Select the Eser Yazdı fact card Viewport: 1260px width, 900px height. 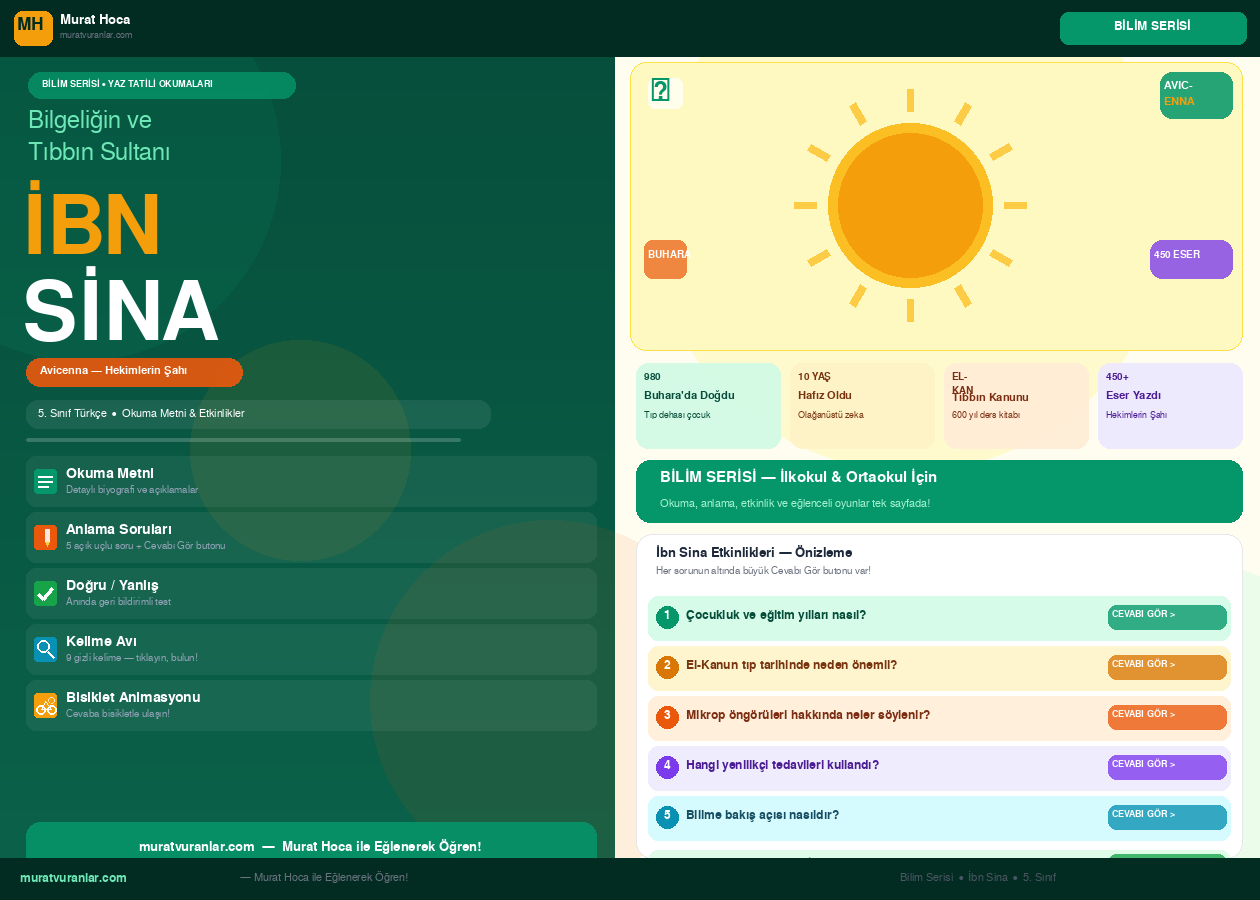pos(1170,406)
